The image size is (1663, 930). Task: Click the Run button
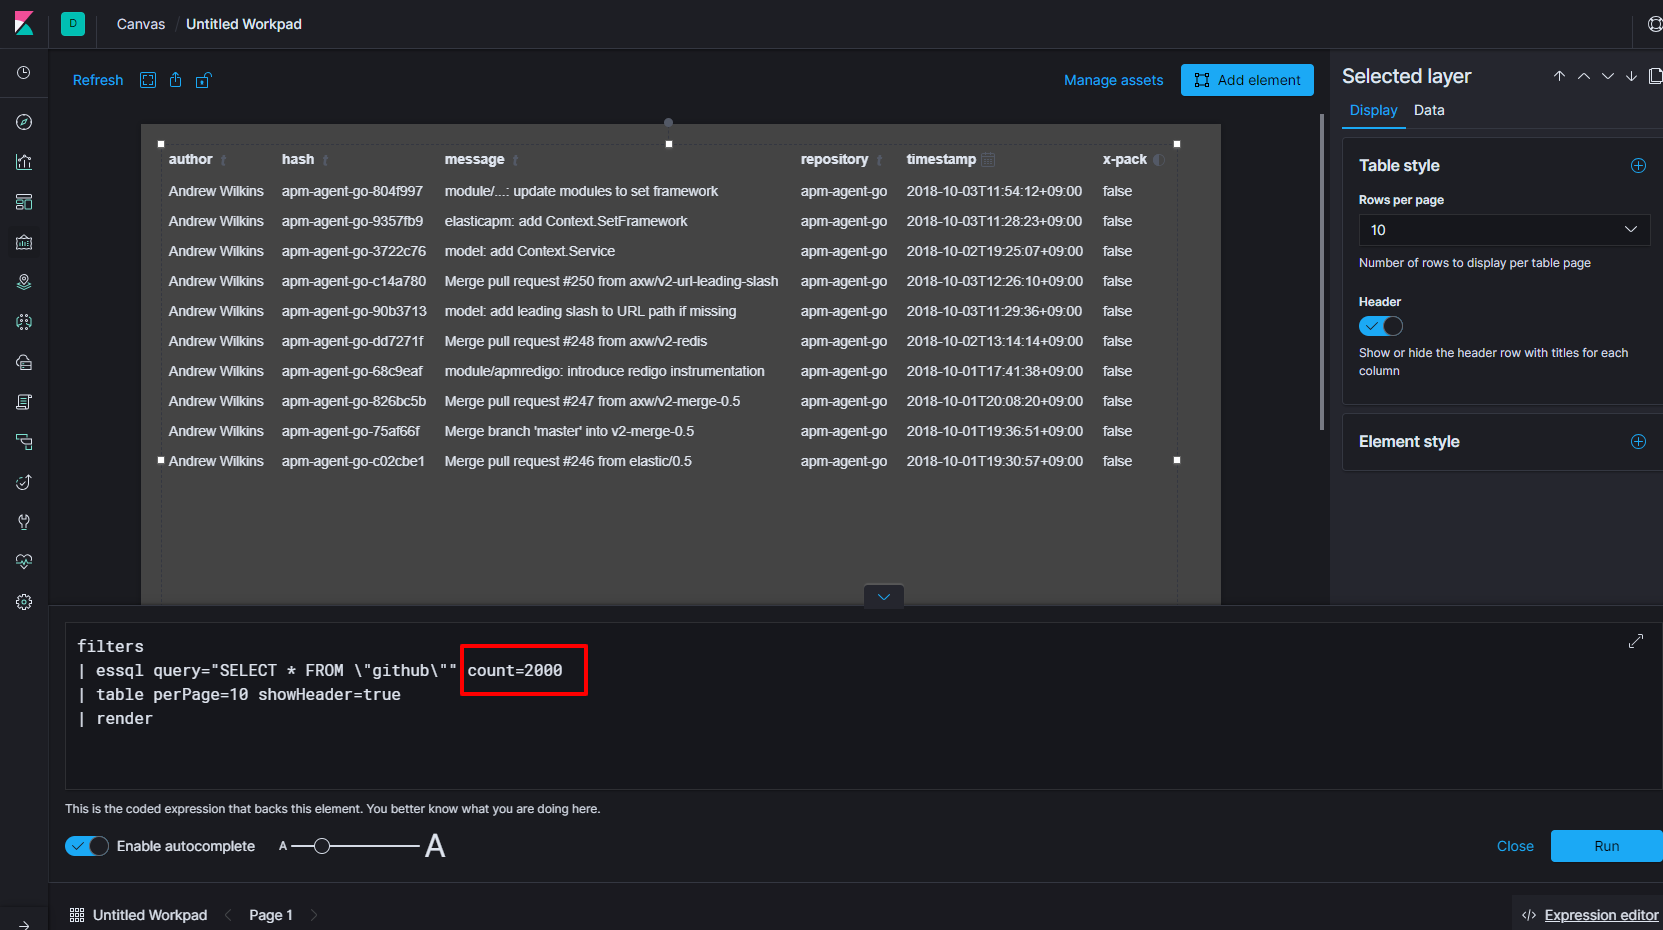click(x=1607, y=846)
